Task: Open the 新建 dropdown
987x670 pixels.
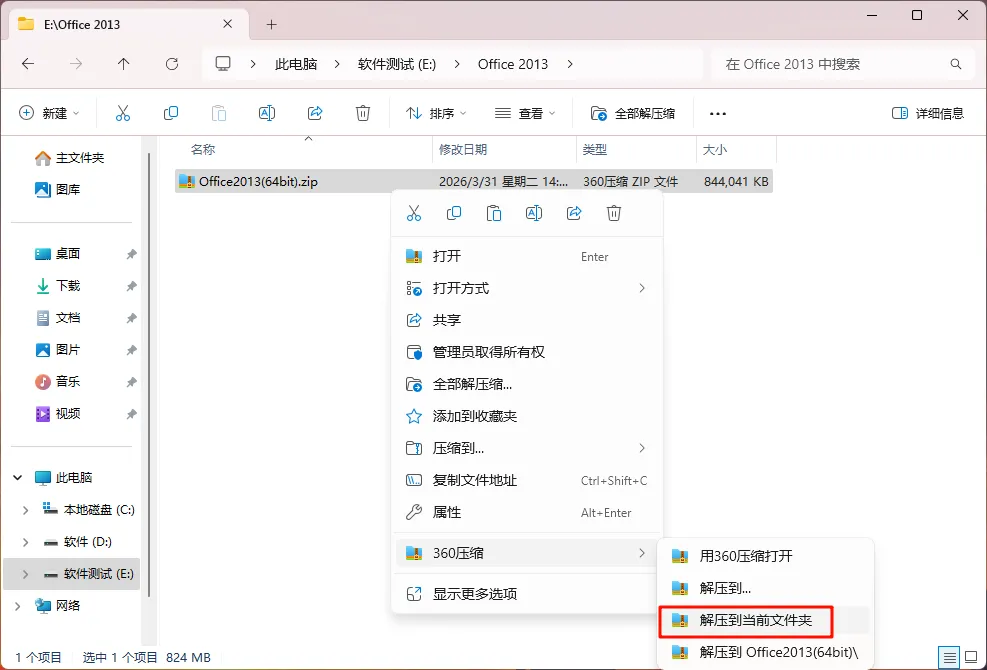Action: click(49, 113)
